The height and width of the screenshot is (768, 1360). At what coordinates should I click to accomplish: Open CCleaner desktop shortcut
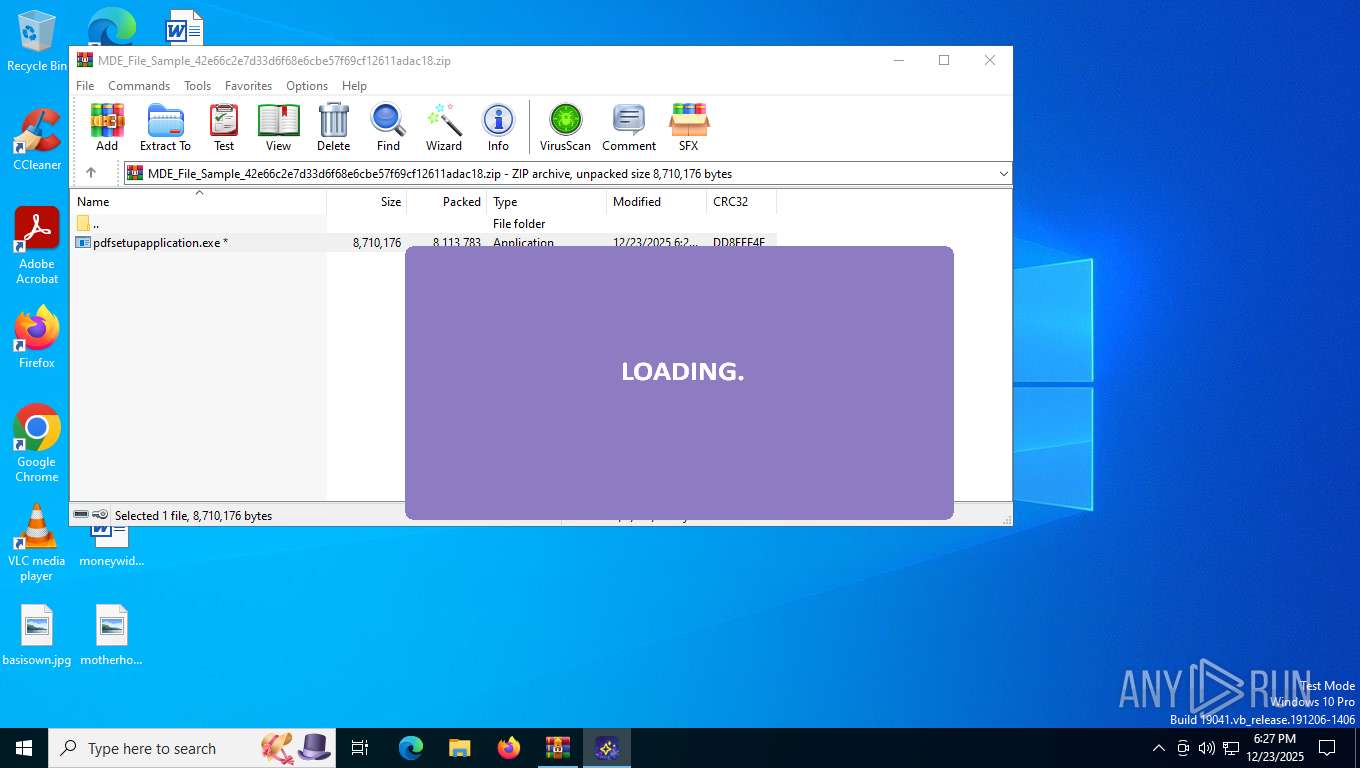pyautogui.click(x=37, y=140)
